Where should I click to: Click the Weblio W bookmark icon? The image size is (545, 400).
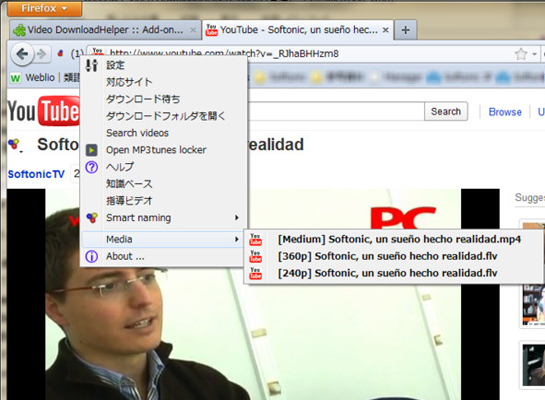pyautogui.click(x=15, y=78)
